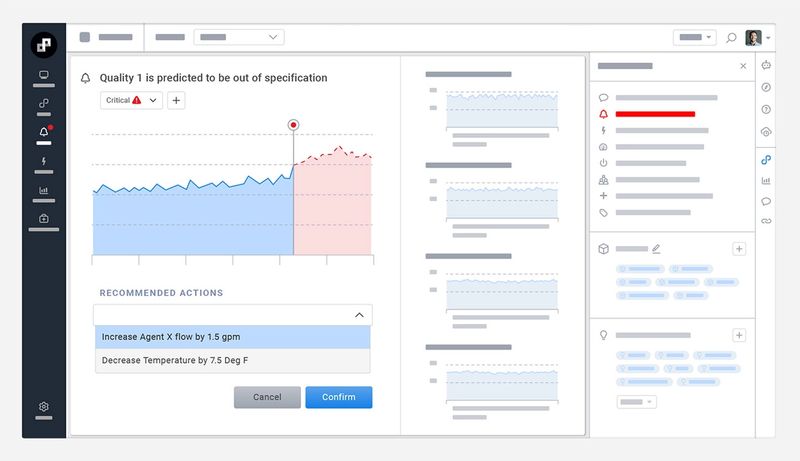Select Increase Agent X flow by 1.5 gpm
This screenshot has height=461, width=800.
(232, 337)
